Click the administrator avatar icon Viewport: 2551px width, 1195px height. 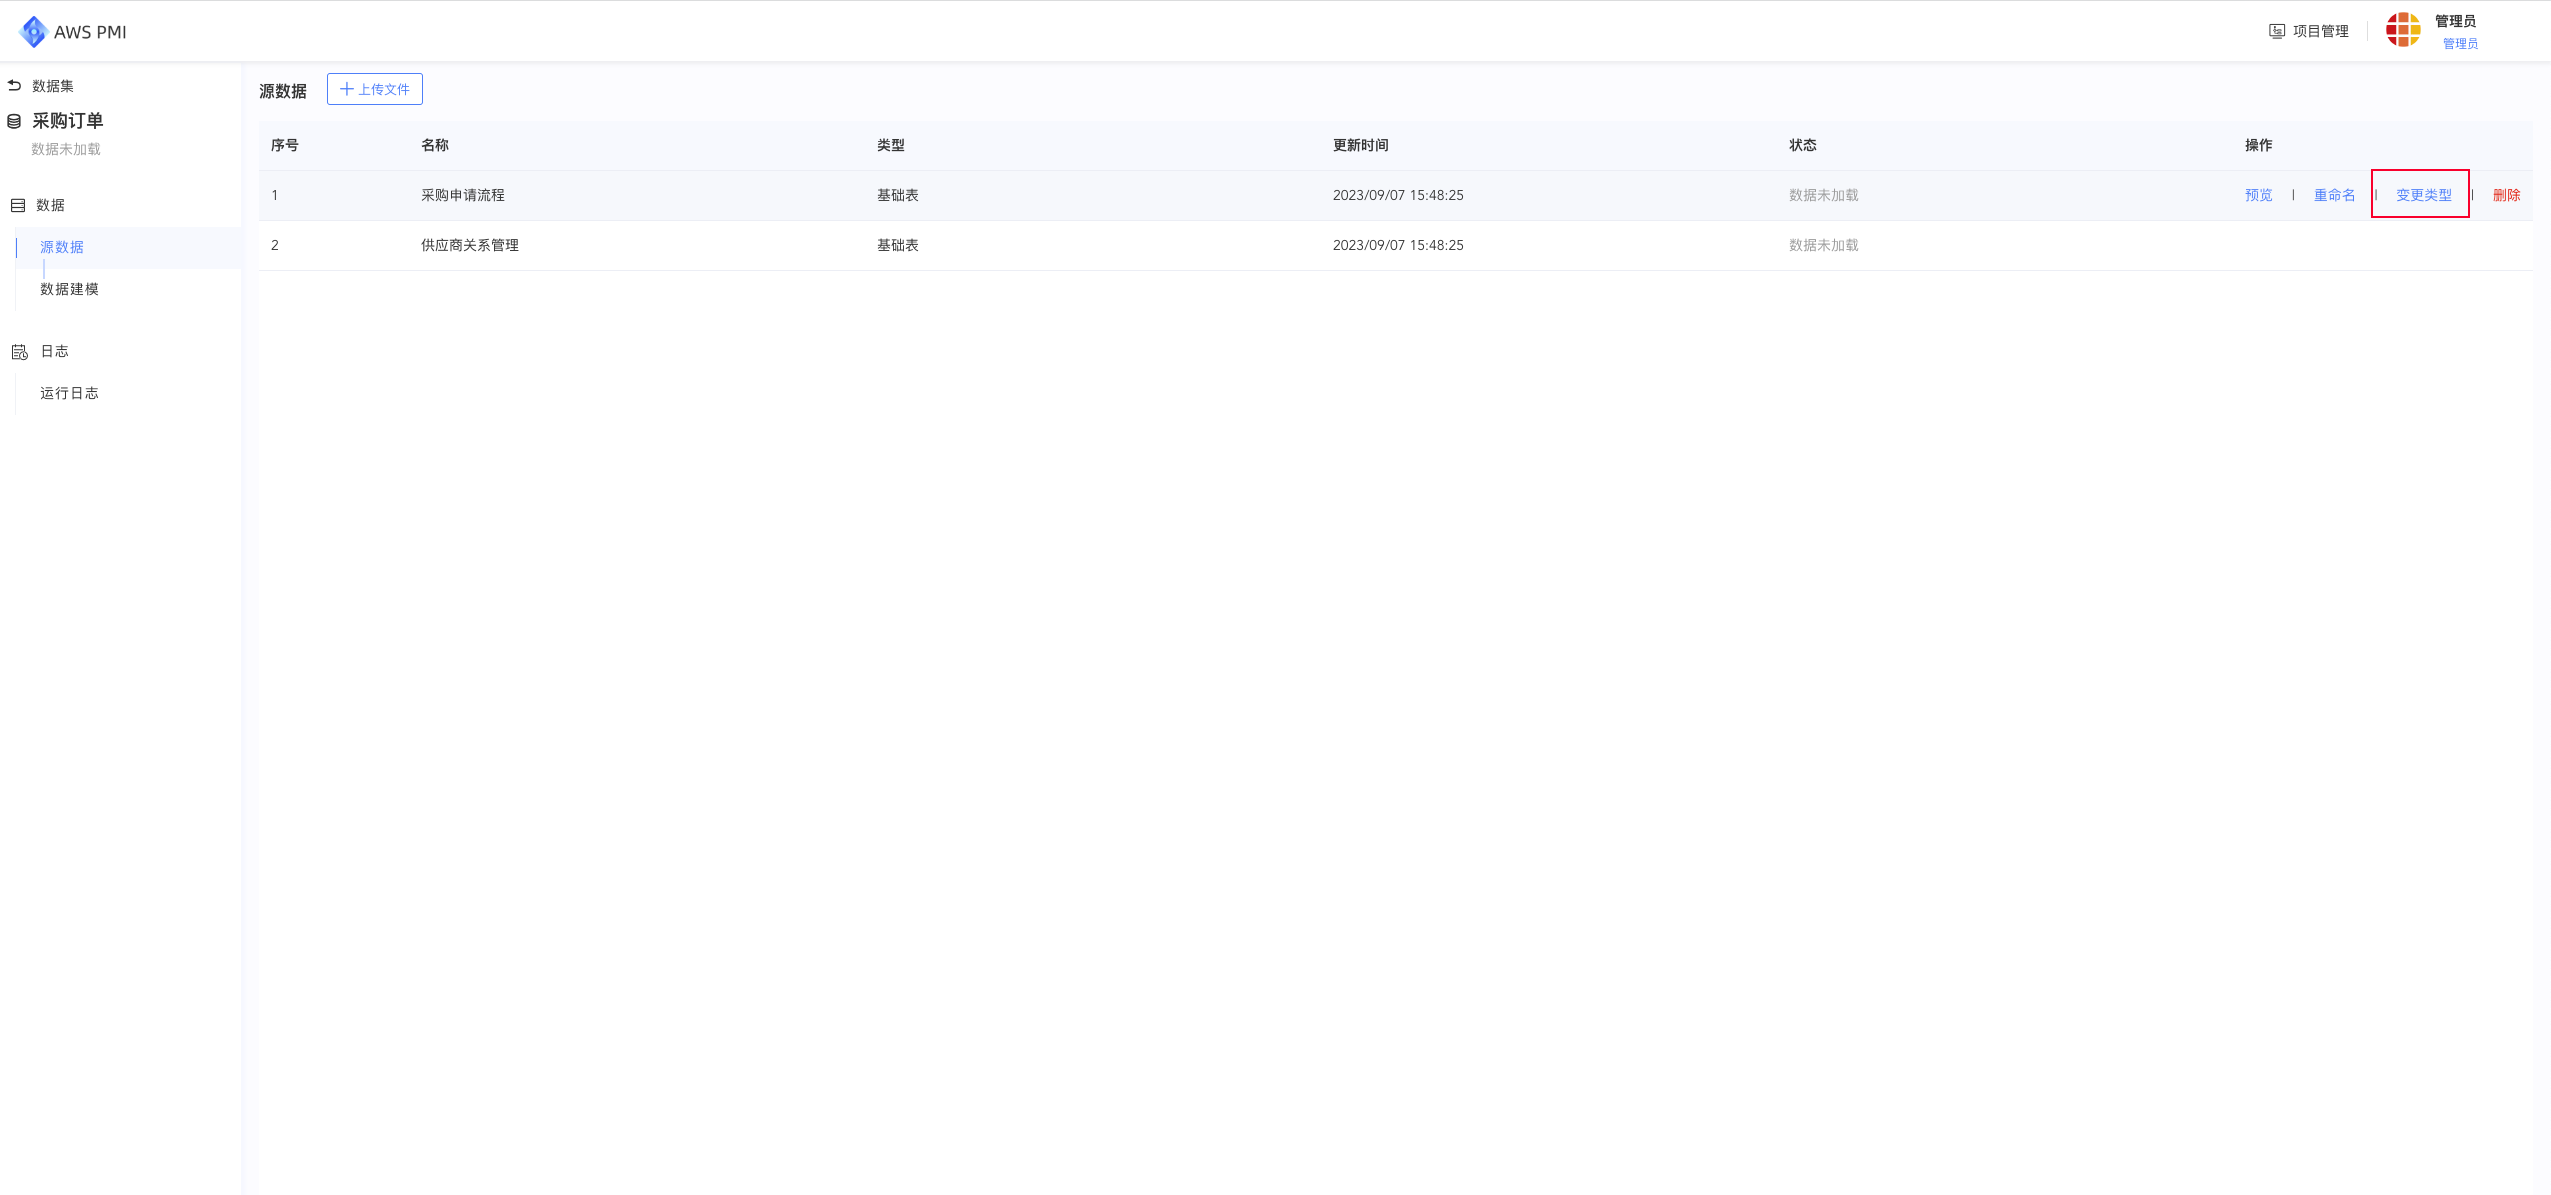(2403, 30)
